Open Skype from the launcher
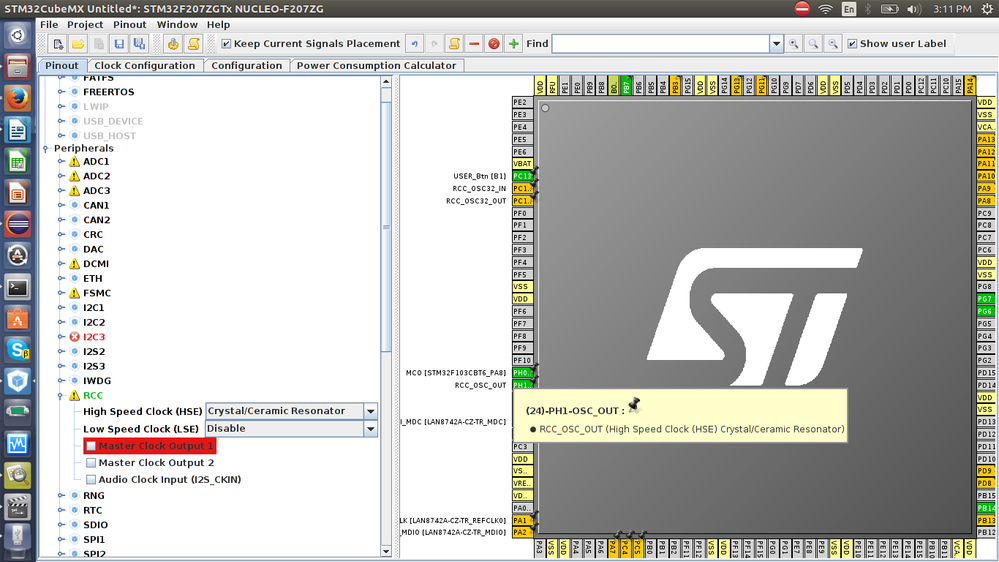 [17, 350]
